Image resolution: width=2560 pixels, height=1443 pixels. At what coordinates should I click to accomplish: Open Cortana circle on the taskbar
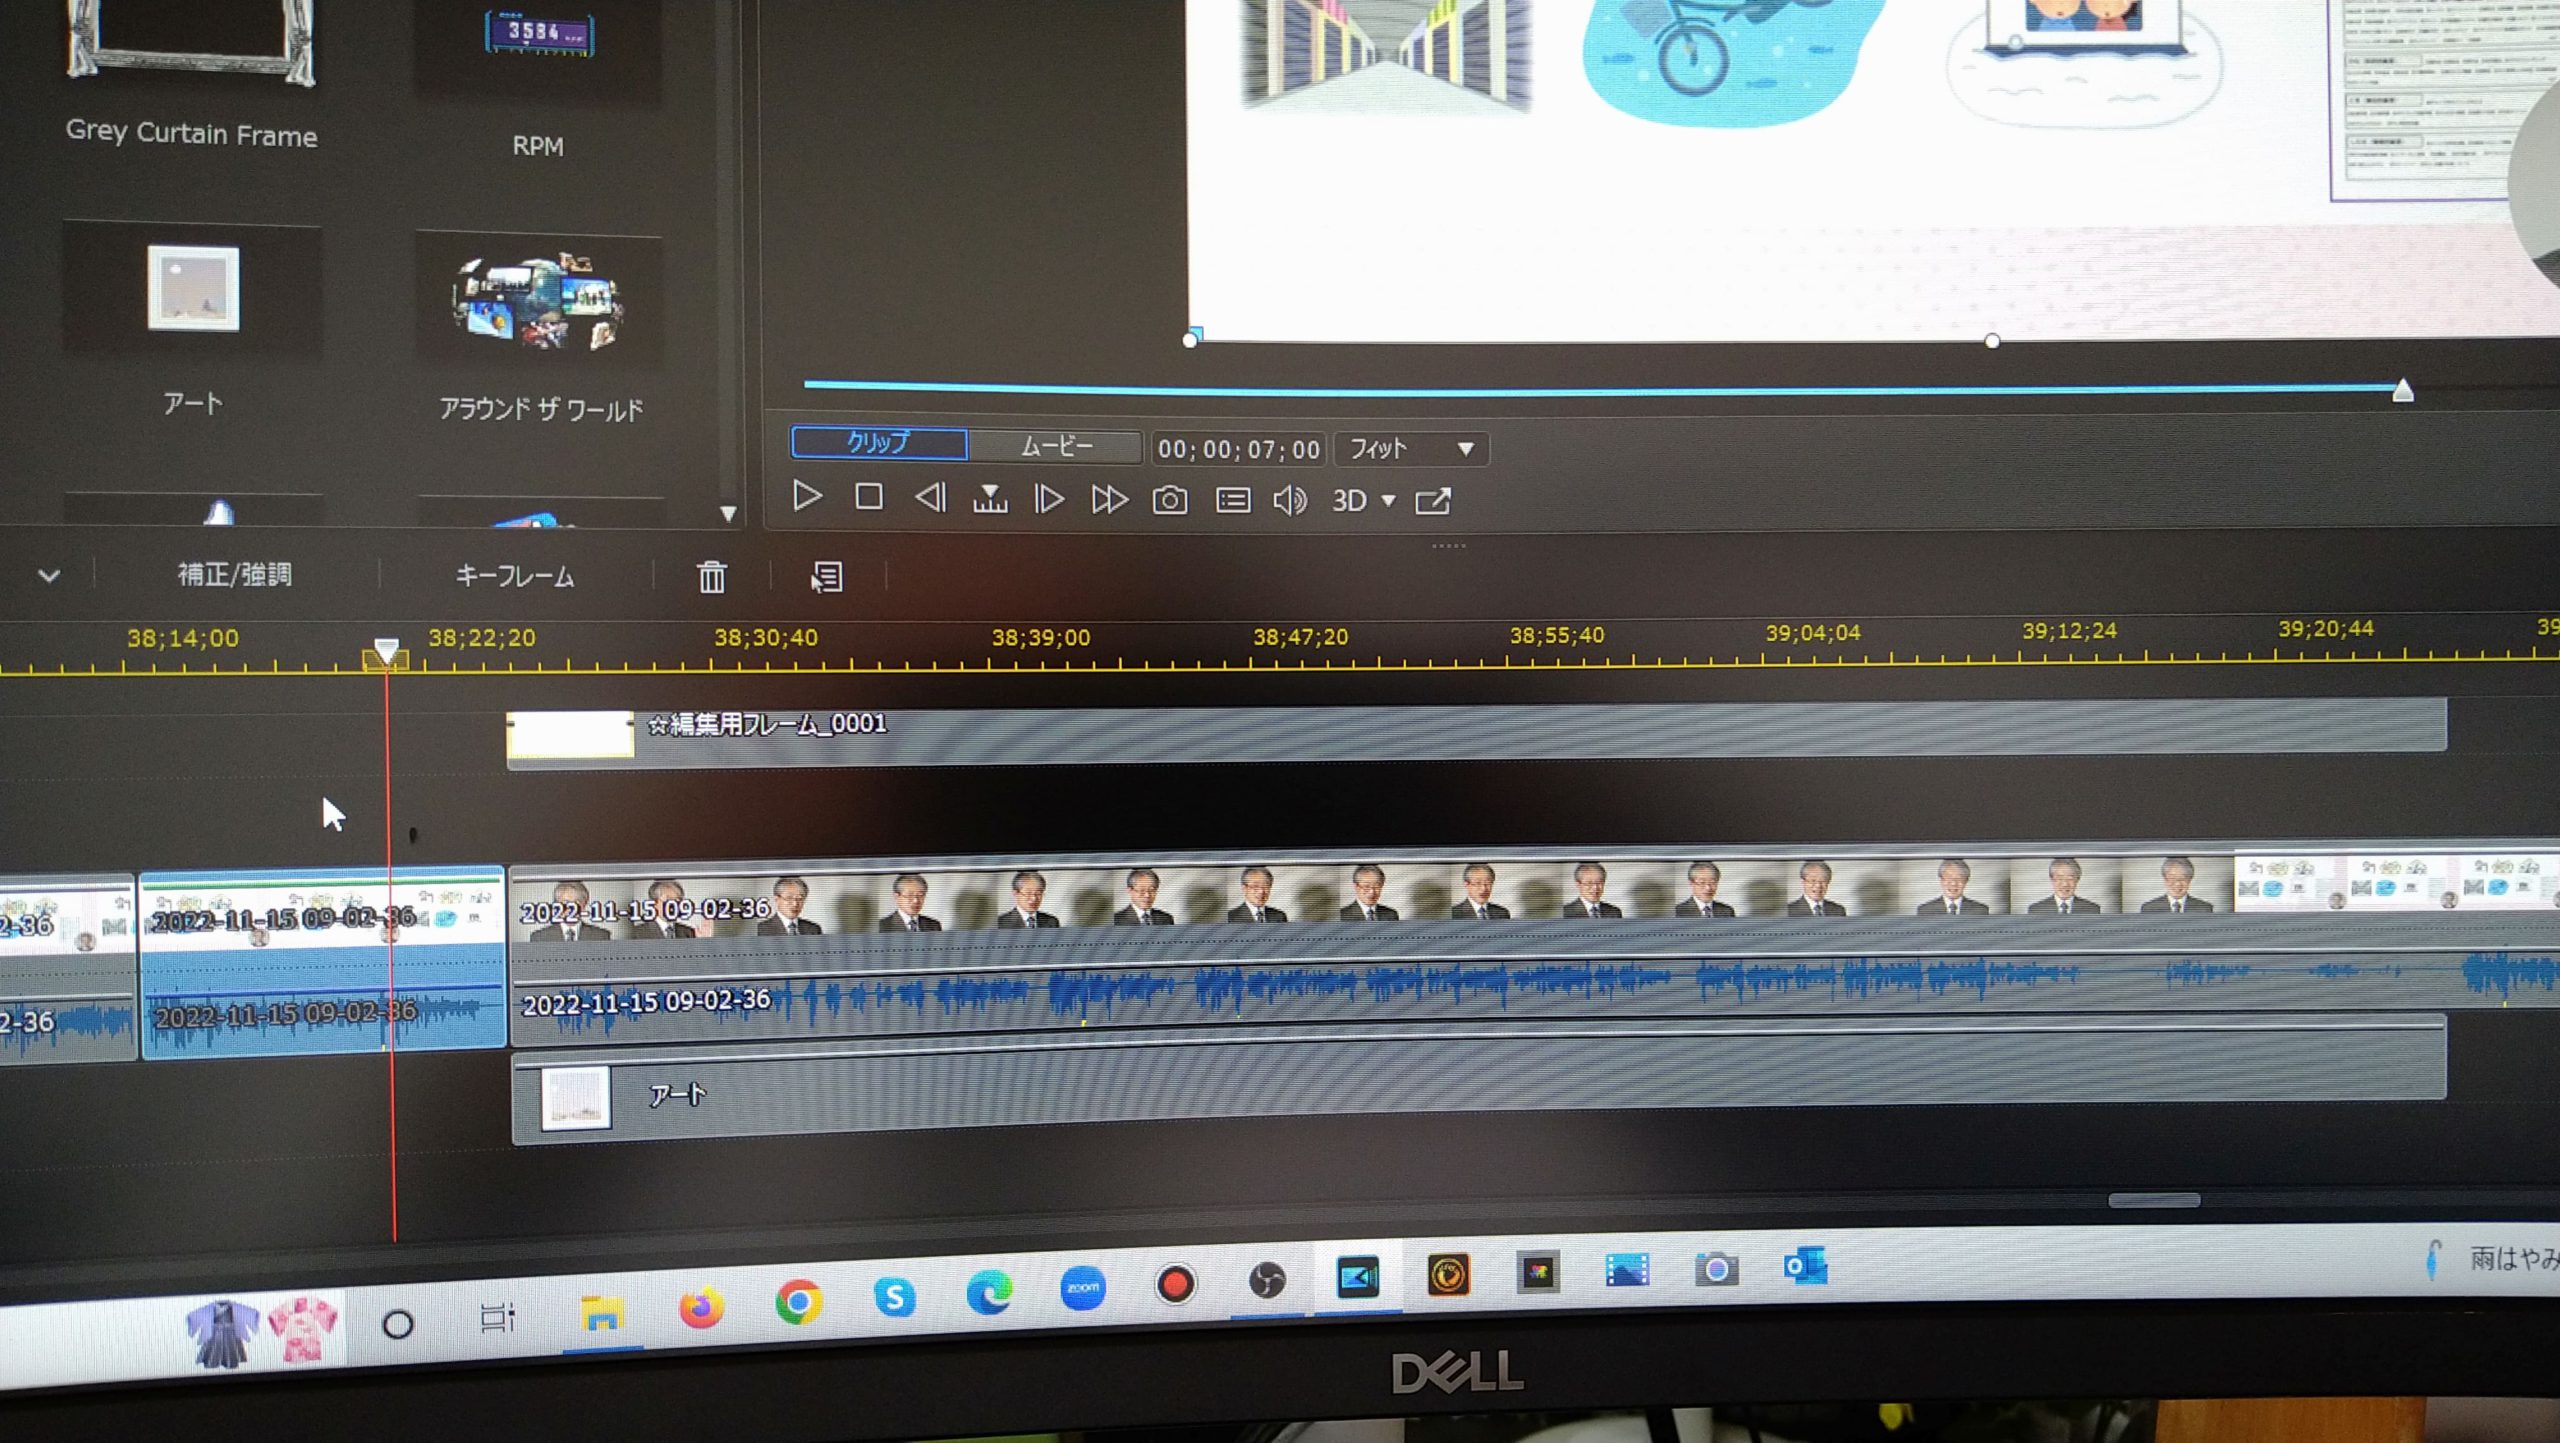tap(398, 1324)
